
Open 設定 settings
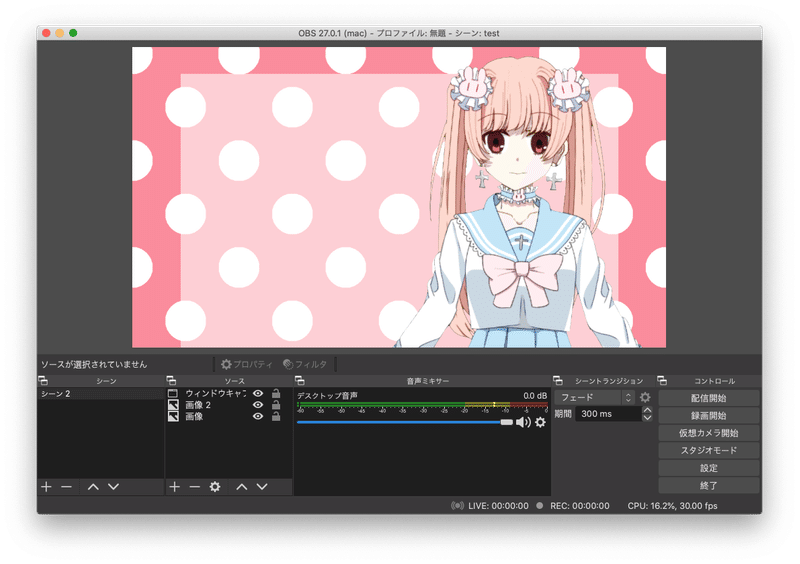point(709,468)
